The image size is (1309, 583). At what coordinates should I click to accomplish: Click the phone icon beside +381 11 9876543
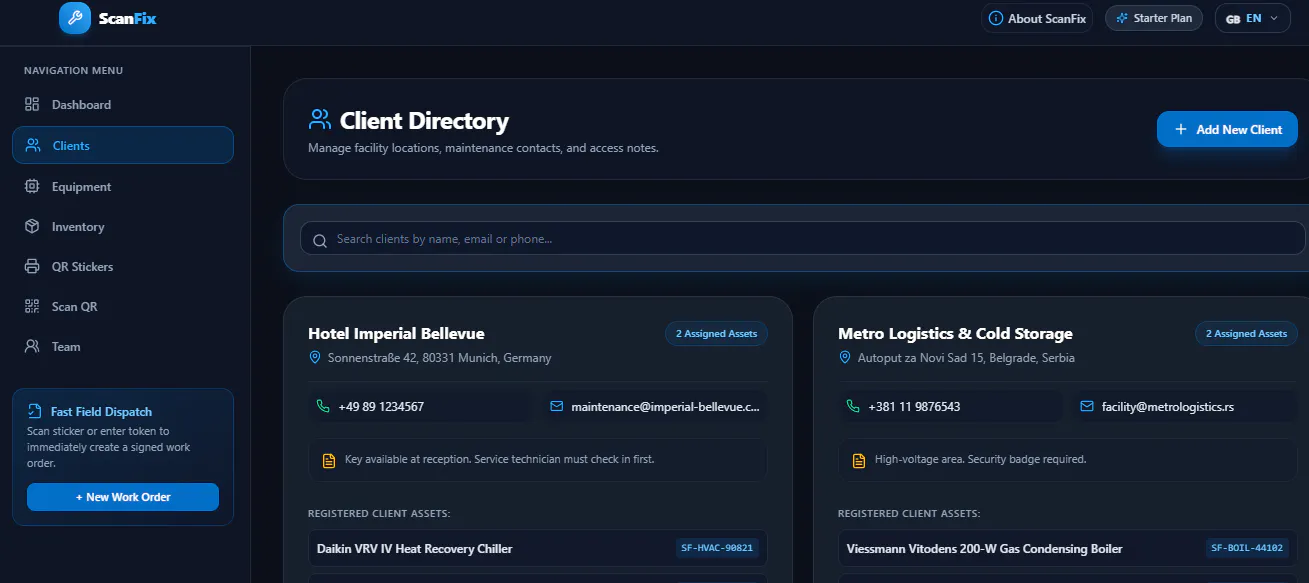853,406
